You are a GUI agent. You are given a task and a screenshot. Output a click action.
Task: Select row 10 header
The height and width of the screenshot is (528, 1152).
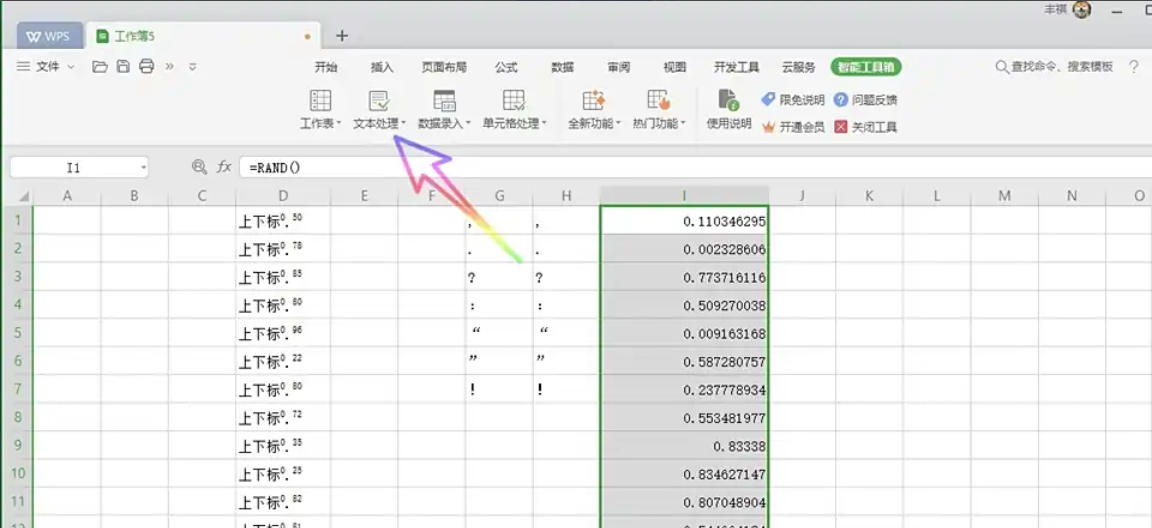18,474
